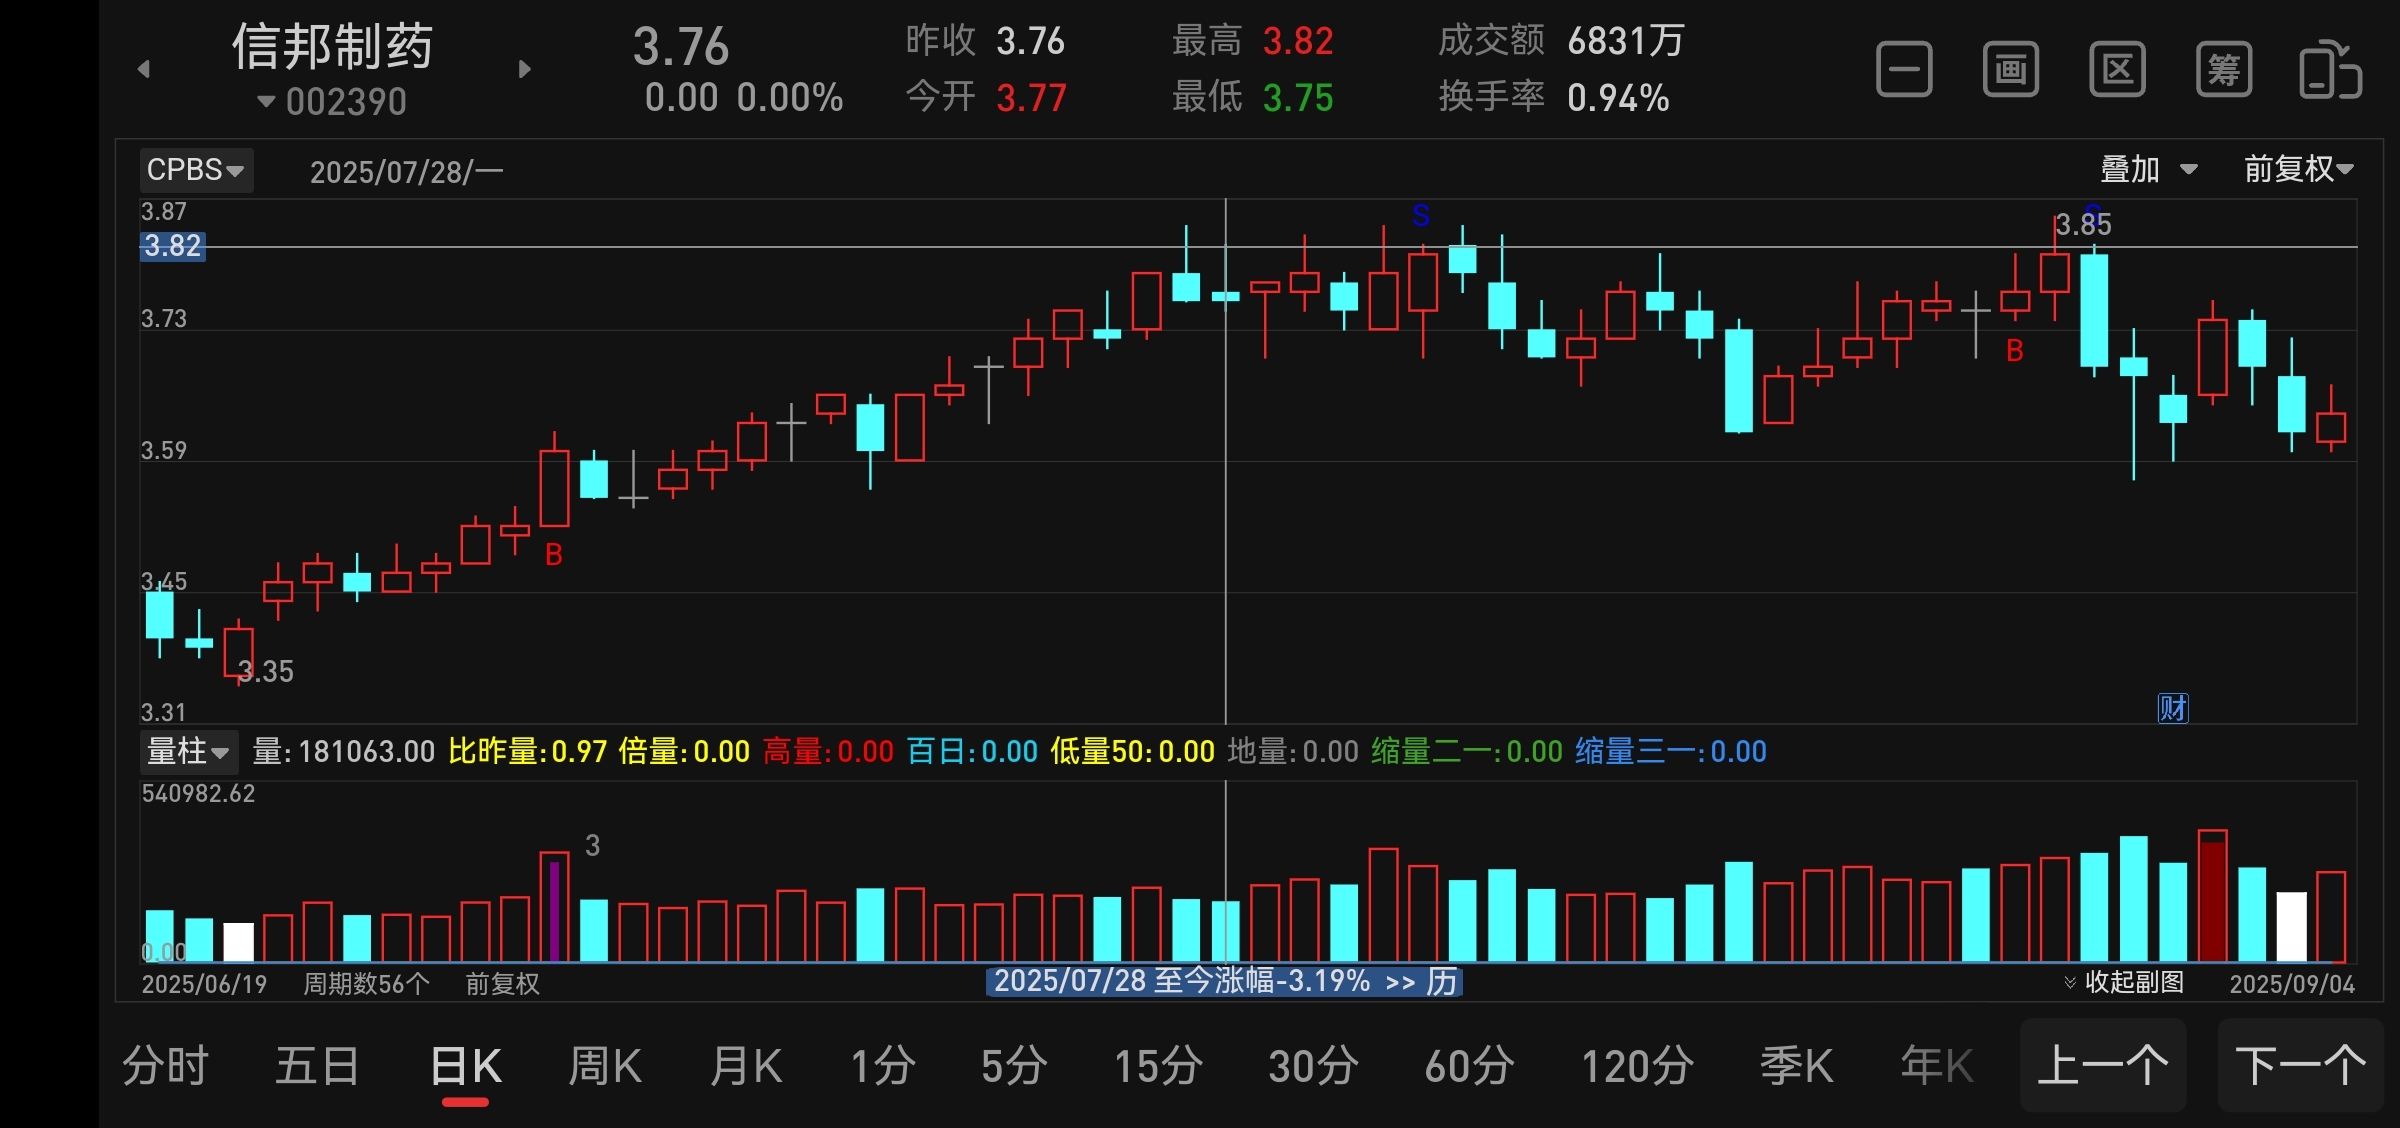
Task: Switch to the 30分 tab
Action: 1313,1066
